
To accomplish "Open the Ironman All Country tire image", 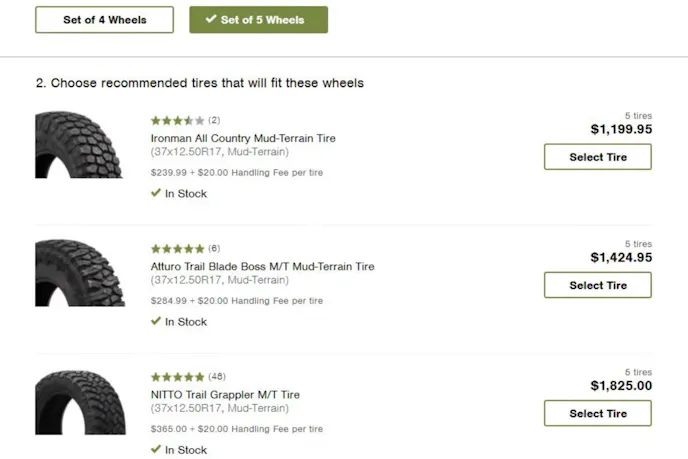I will (x=79, y=145).
